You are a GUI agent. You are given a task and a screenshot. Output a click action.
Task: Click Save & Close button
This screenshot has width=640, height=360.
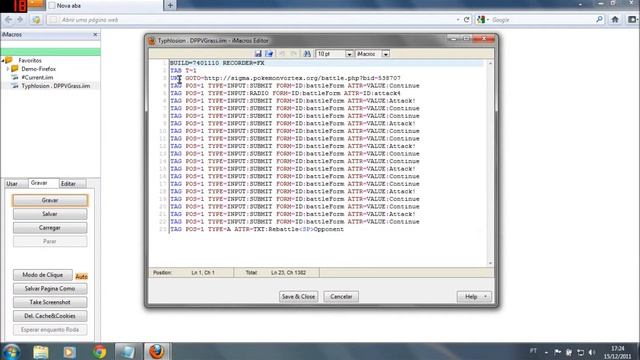coord(298,296)
